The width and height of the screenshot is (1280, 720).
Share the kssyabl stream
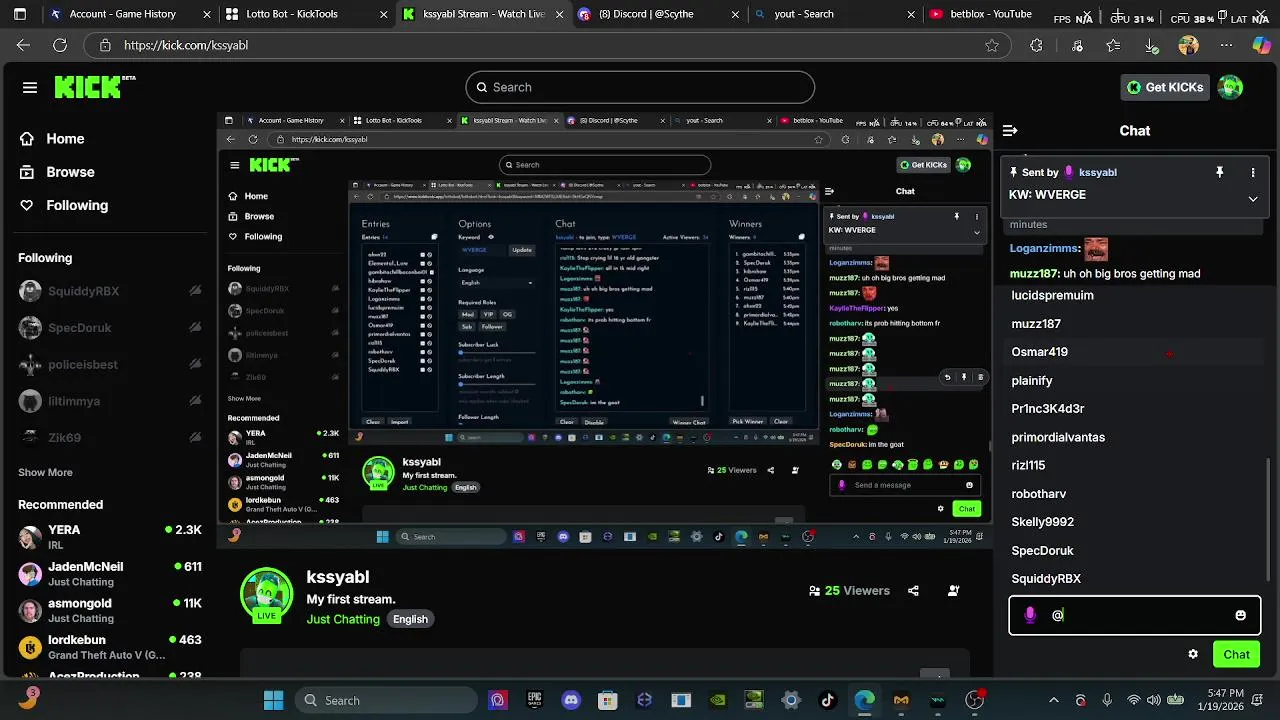pyautogui.click(x=913, y=591)
